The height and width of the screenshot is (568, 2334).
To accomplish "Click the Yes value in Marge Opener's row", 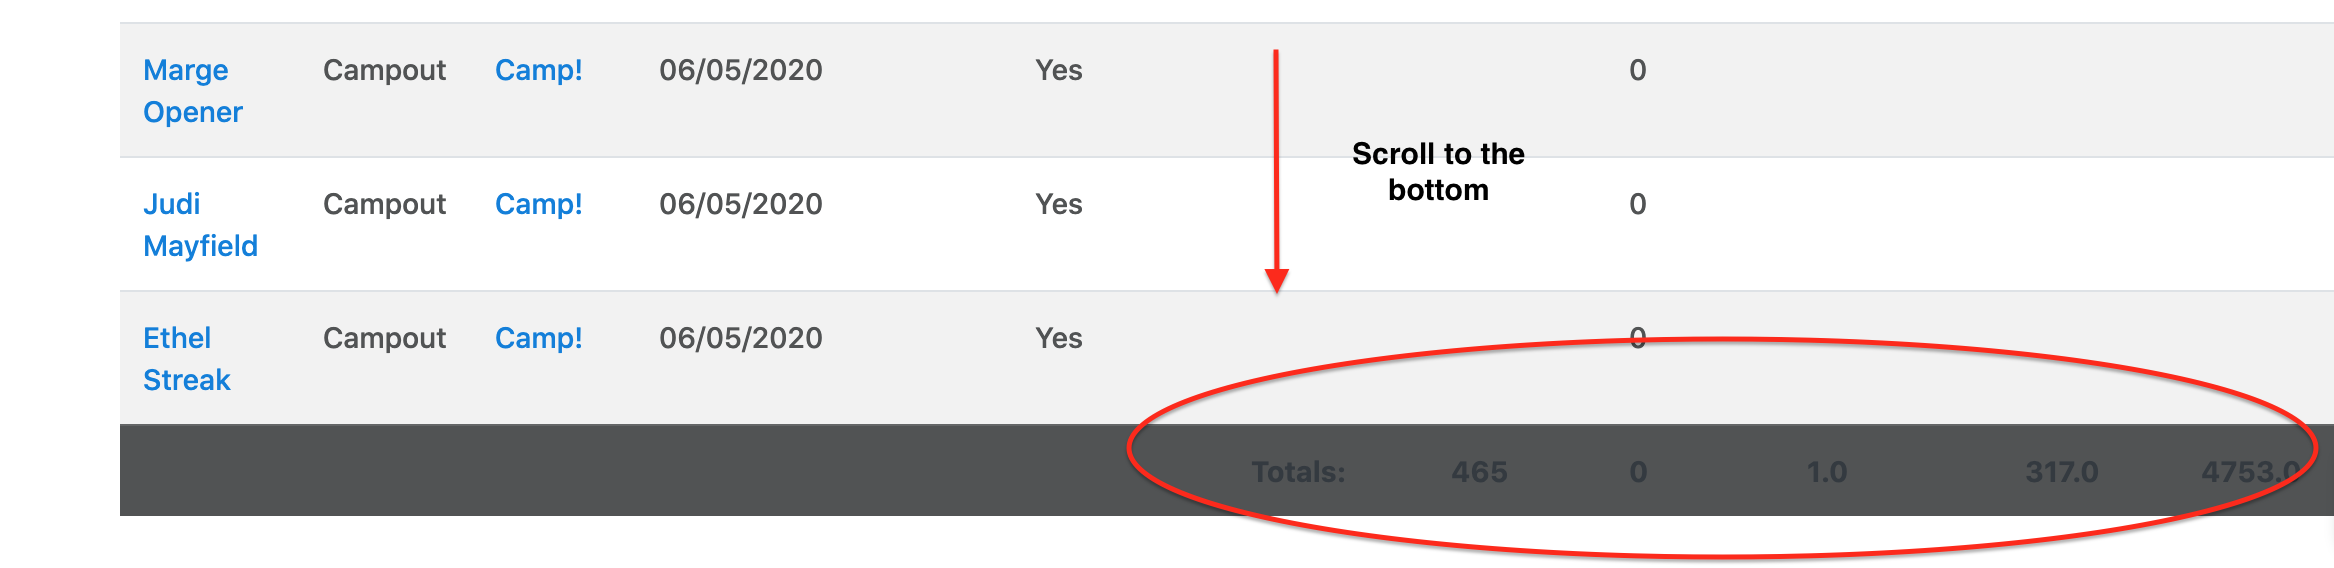I will point(1059,70).
